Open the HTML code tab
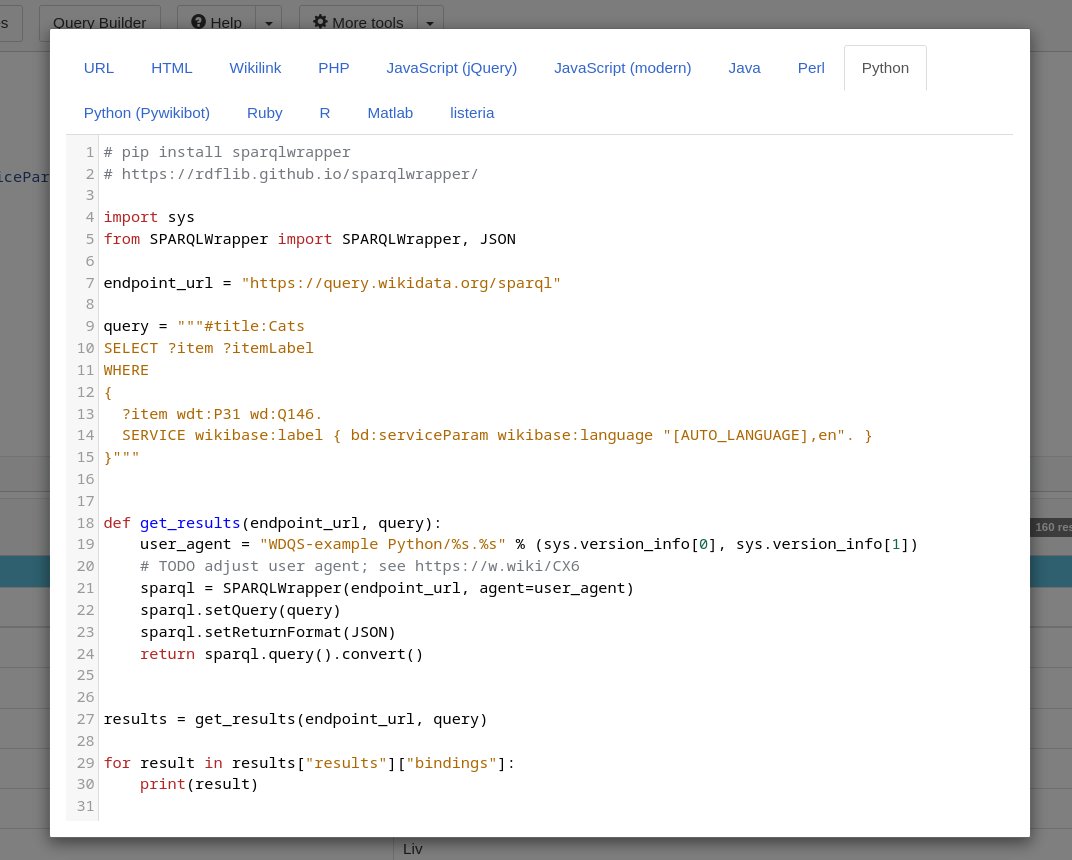Viewport: 1072px width, 860px height. tap(172, 68)
